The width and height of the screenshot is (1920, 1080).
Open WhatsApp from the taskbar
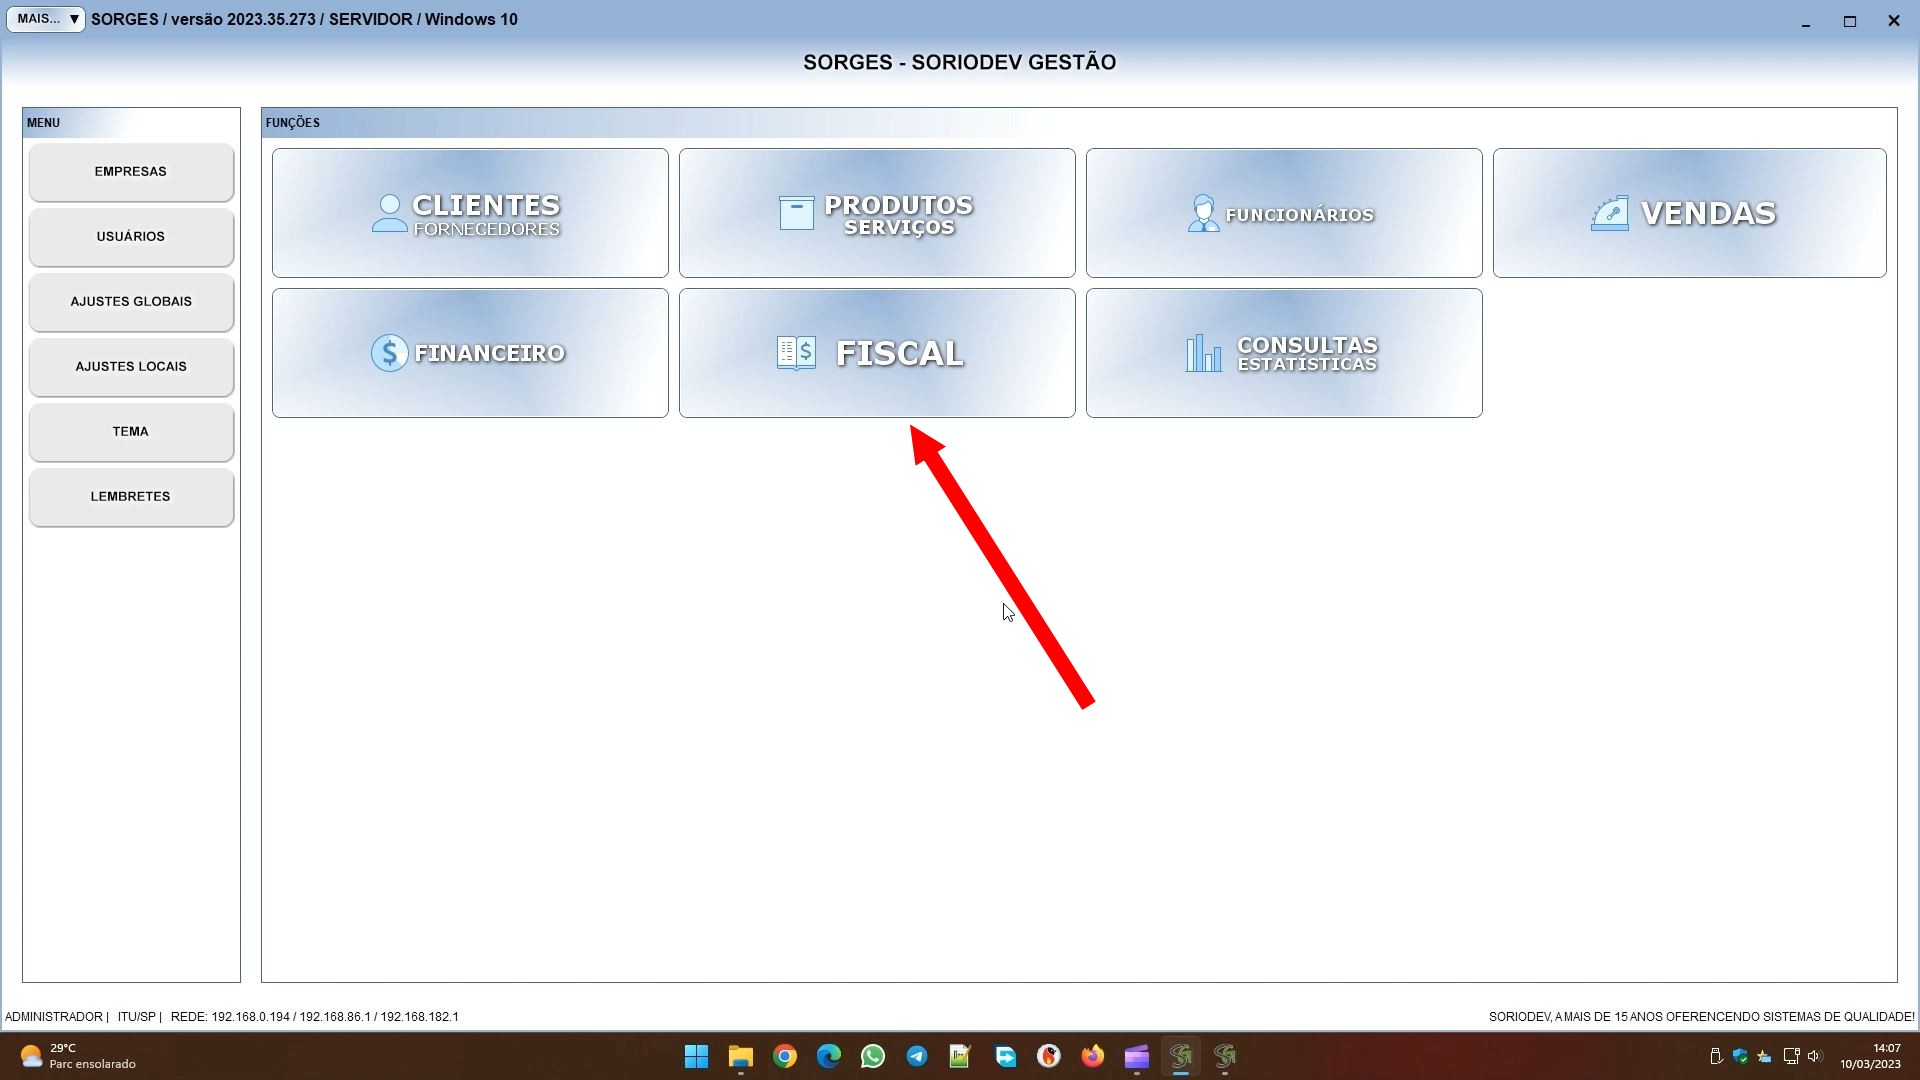click(873, 1056)
